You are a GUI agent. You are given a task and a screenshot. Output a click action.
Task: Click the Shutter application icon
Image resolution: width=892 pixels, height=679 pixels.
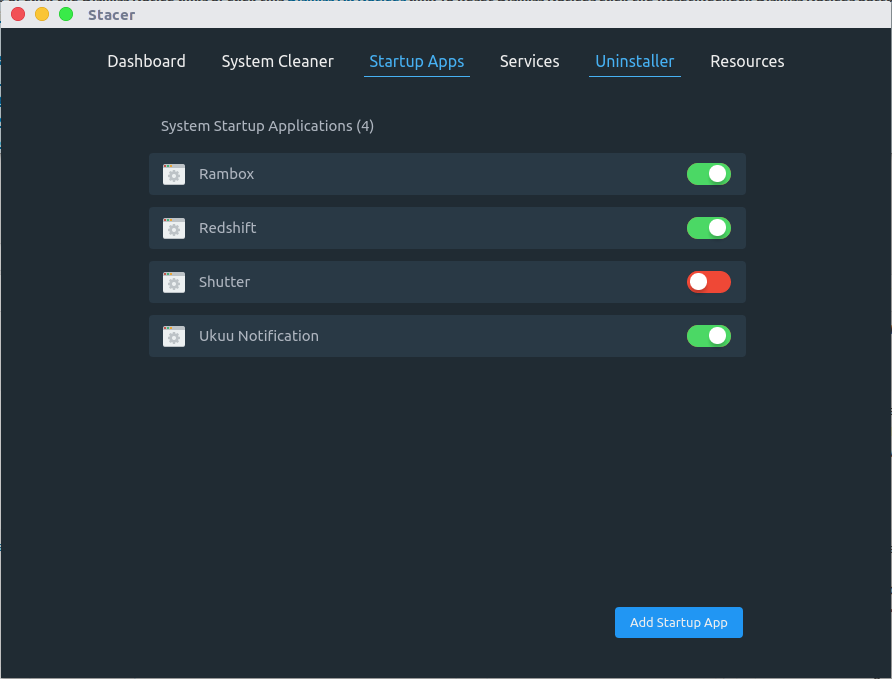174,282
